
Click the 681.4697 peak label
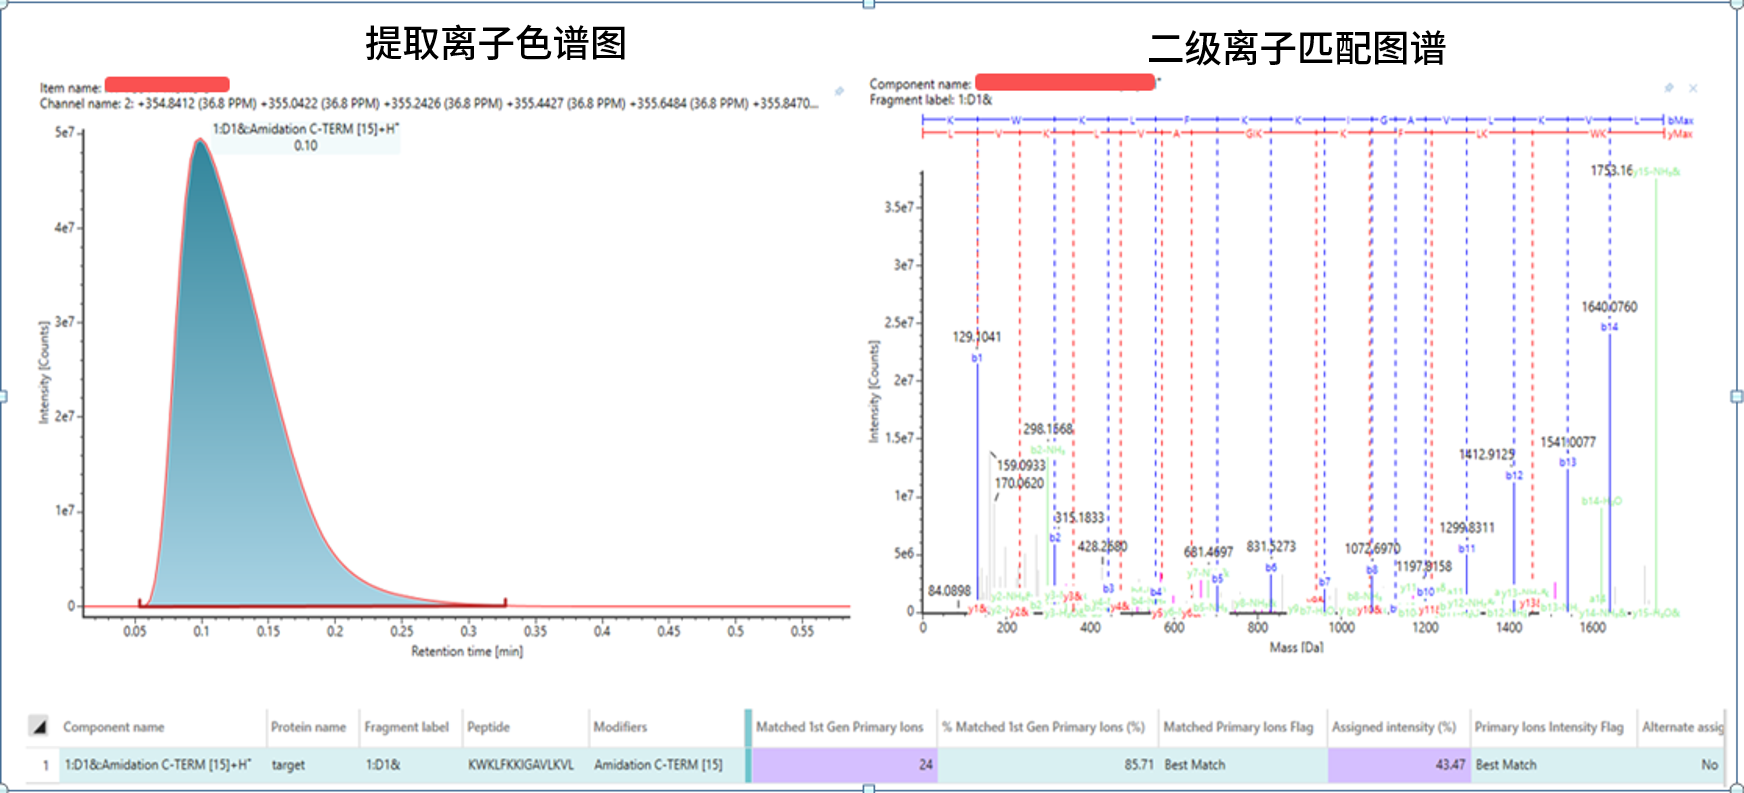(1208, 551)
